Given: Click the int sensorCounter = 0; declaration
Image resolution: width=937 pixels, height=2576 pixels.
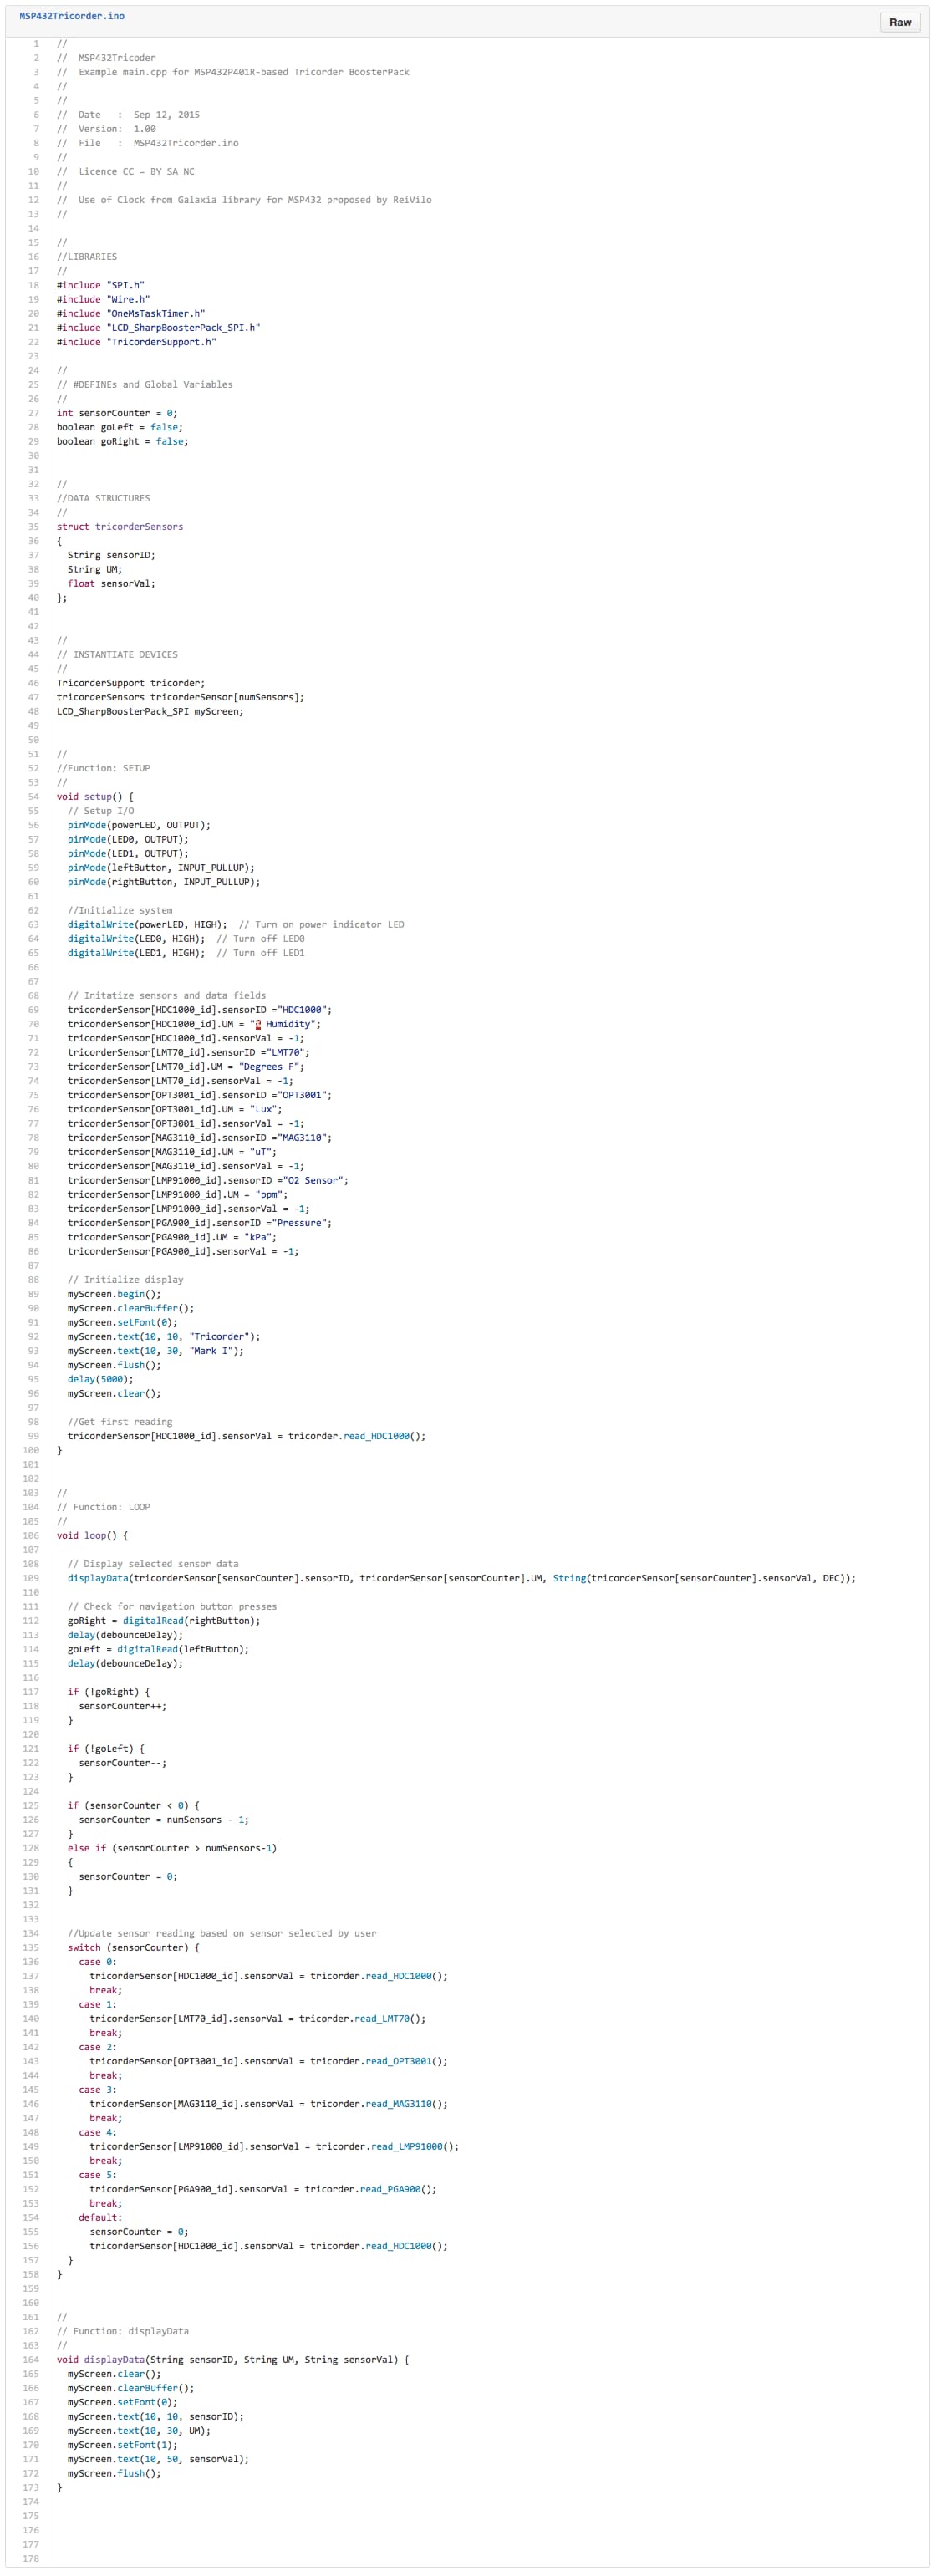Looking at the screenshot, I should coord(117,413).
